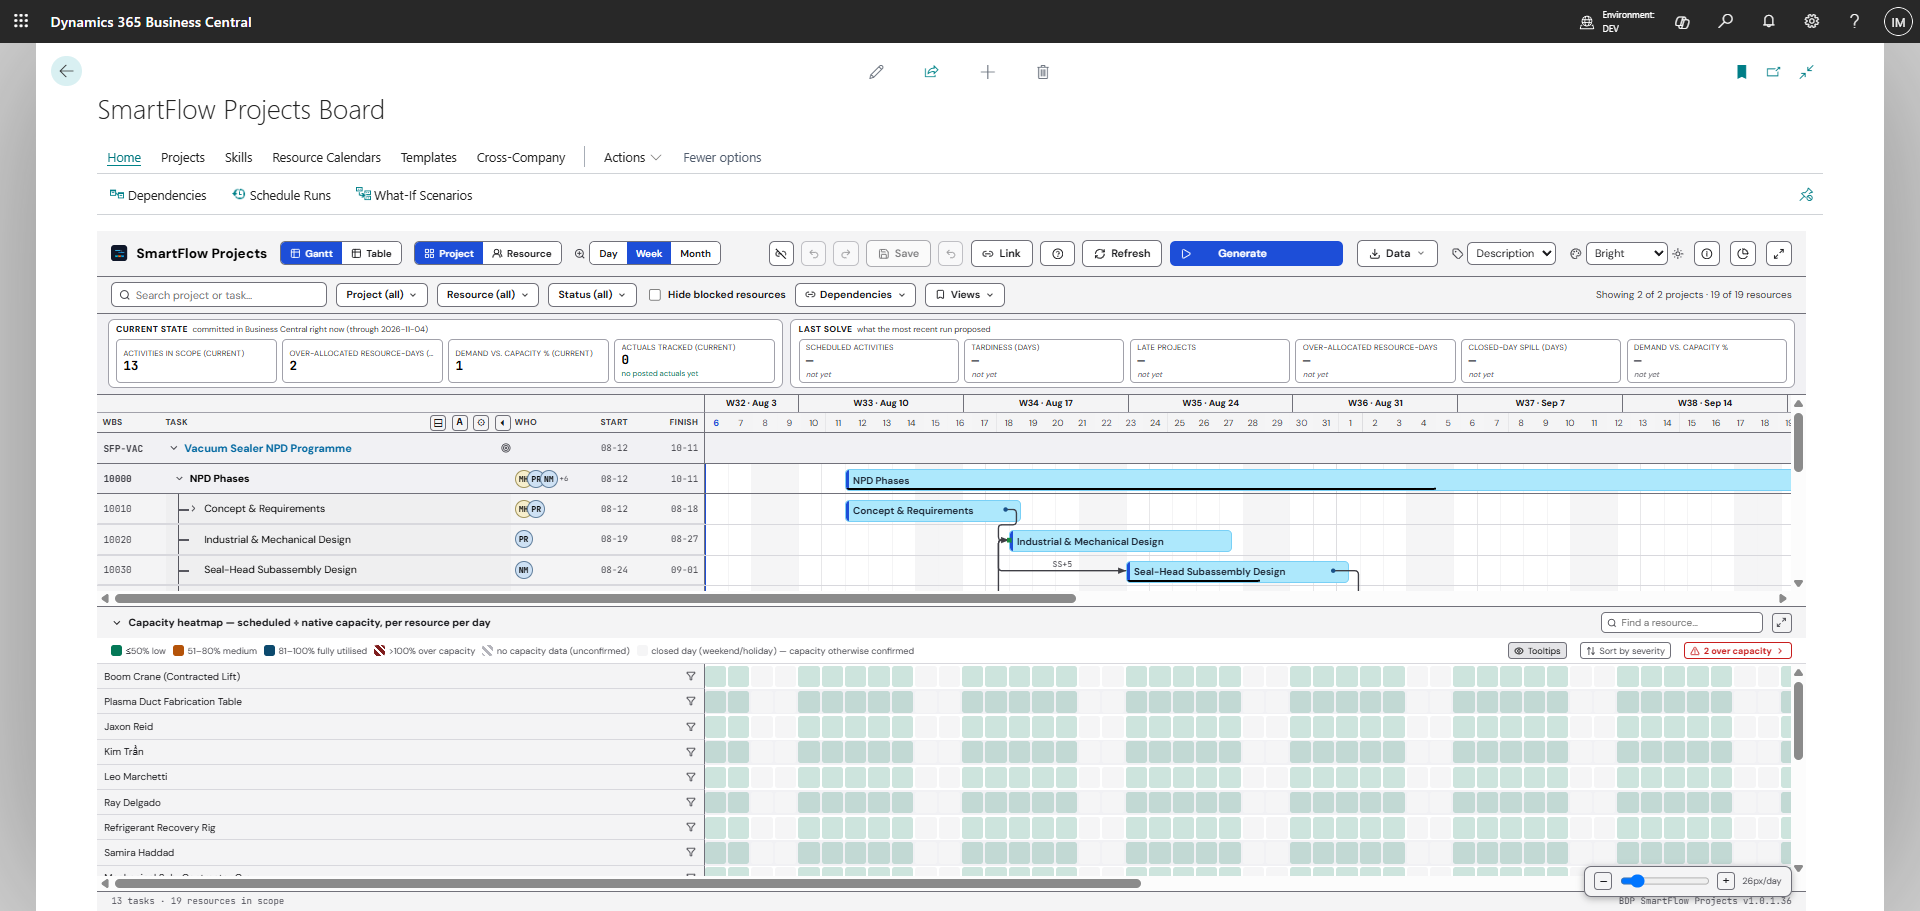The width and height of the screenshot is (1920, 911).
Task: Click the zoom magnifier icon before Day
Action: tap(579, 254)
